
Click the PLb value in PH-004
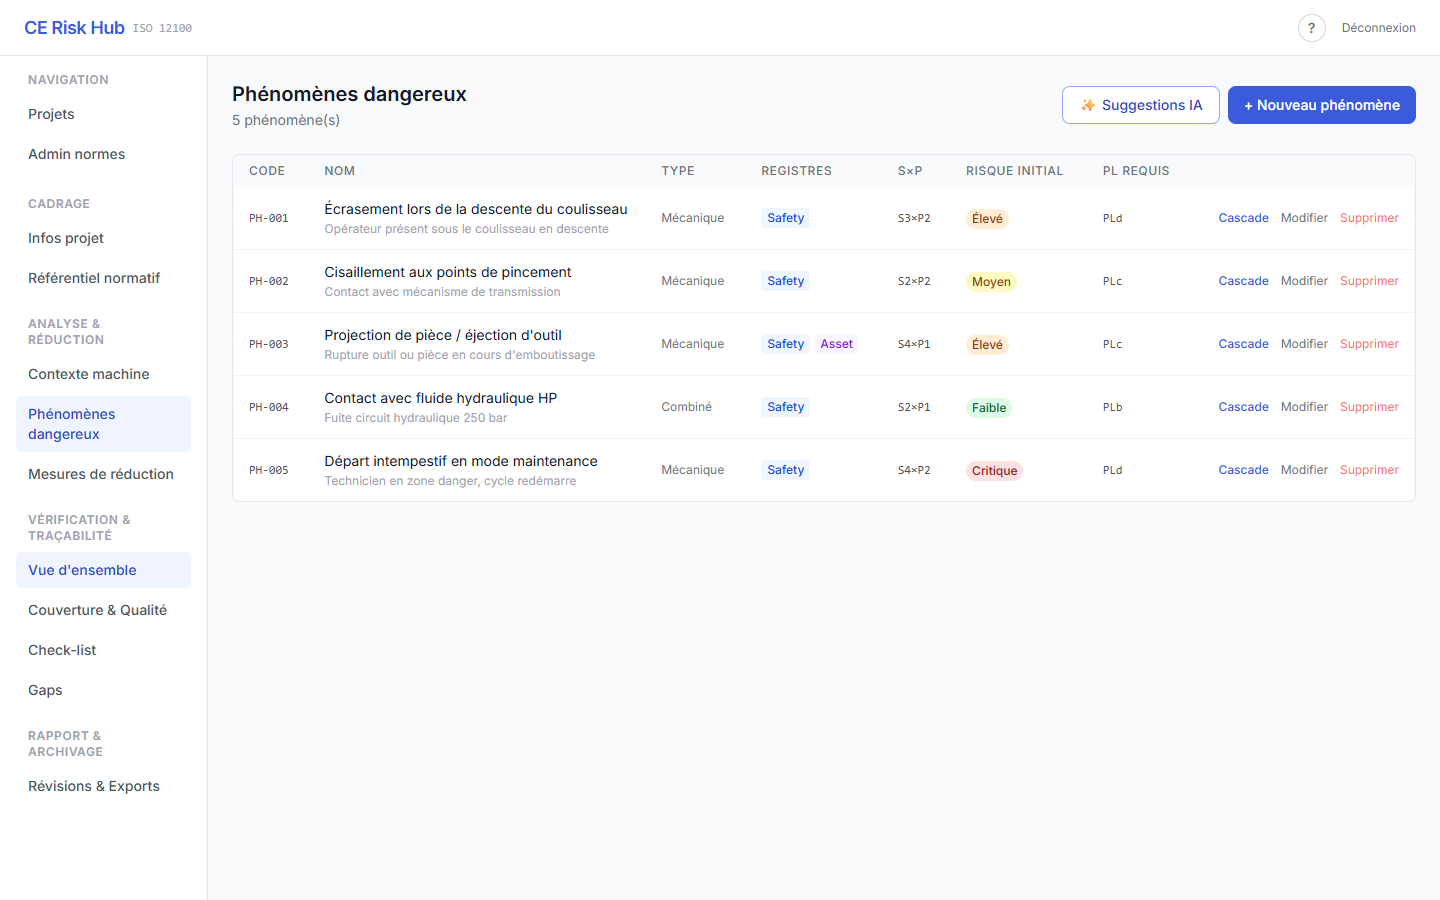pyautogui.click(x=1113, y=407)
